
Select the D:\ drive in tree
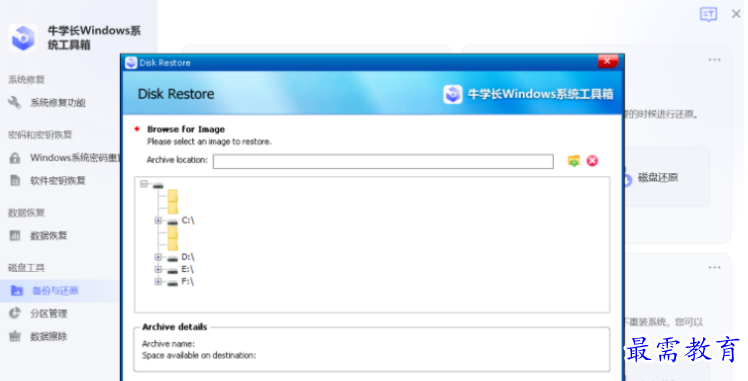[x=188, y=257]
